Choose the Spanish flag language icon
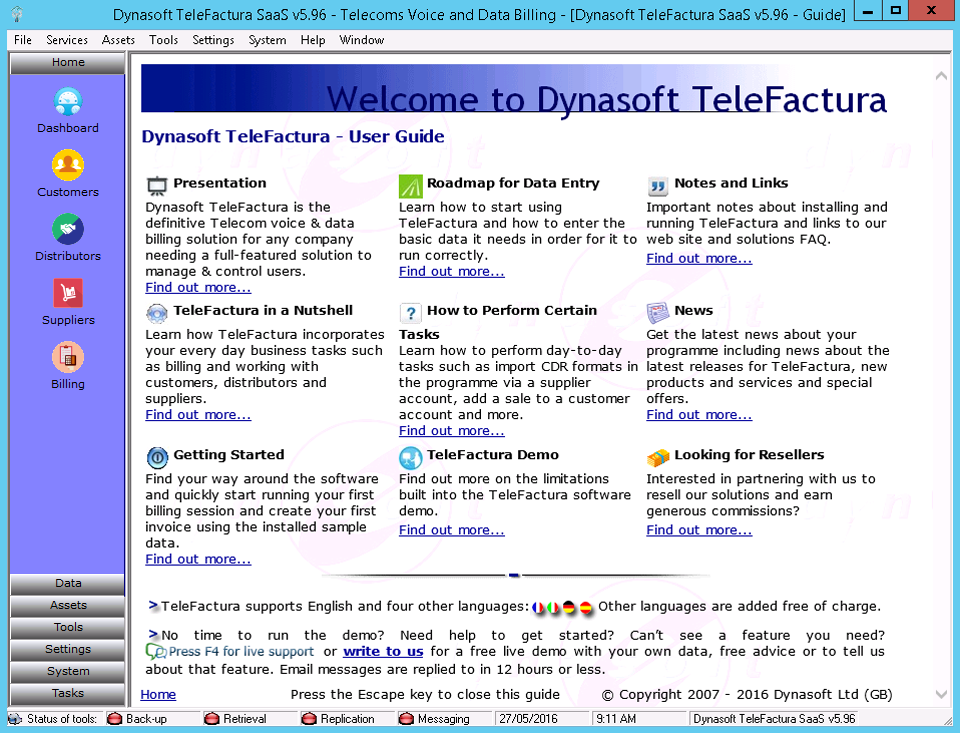Screen dimensions: 960x733 (586, 607)
